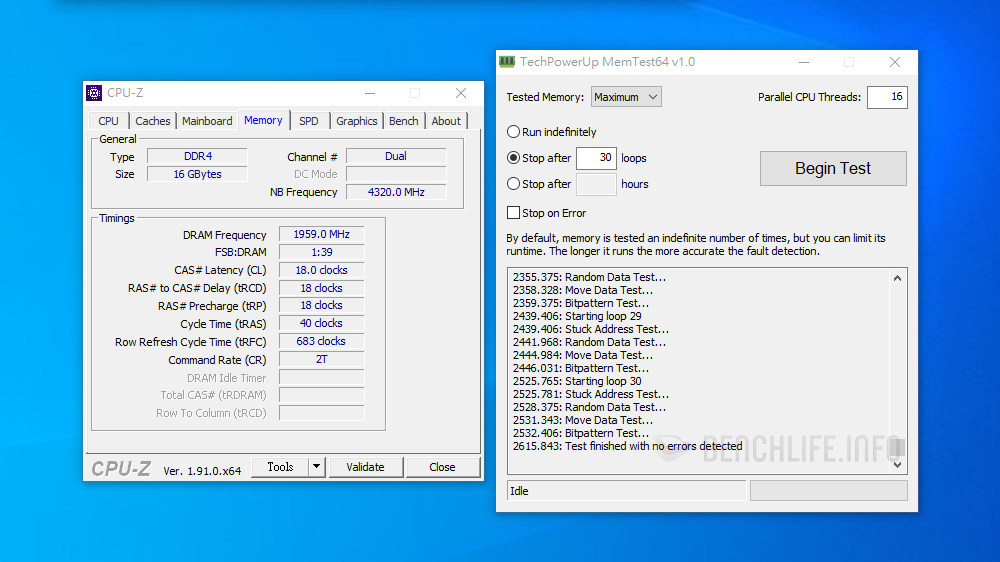
Task: Select Run indefinitely option
Action: (514, 132)
